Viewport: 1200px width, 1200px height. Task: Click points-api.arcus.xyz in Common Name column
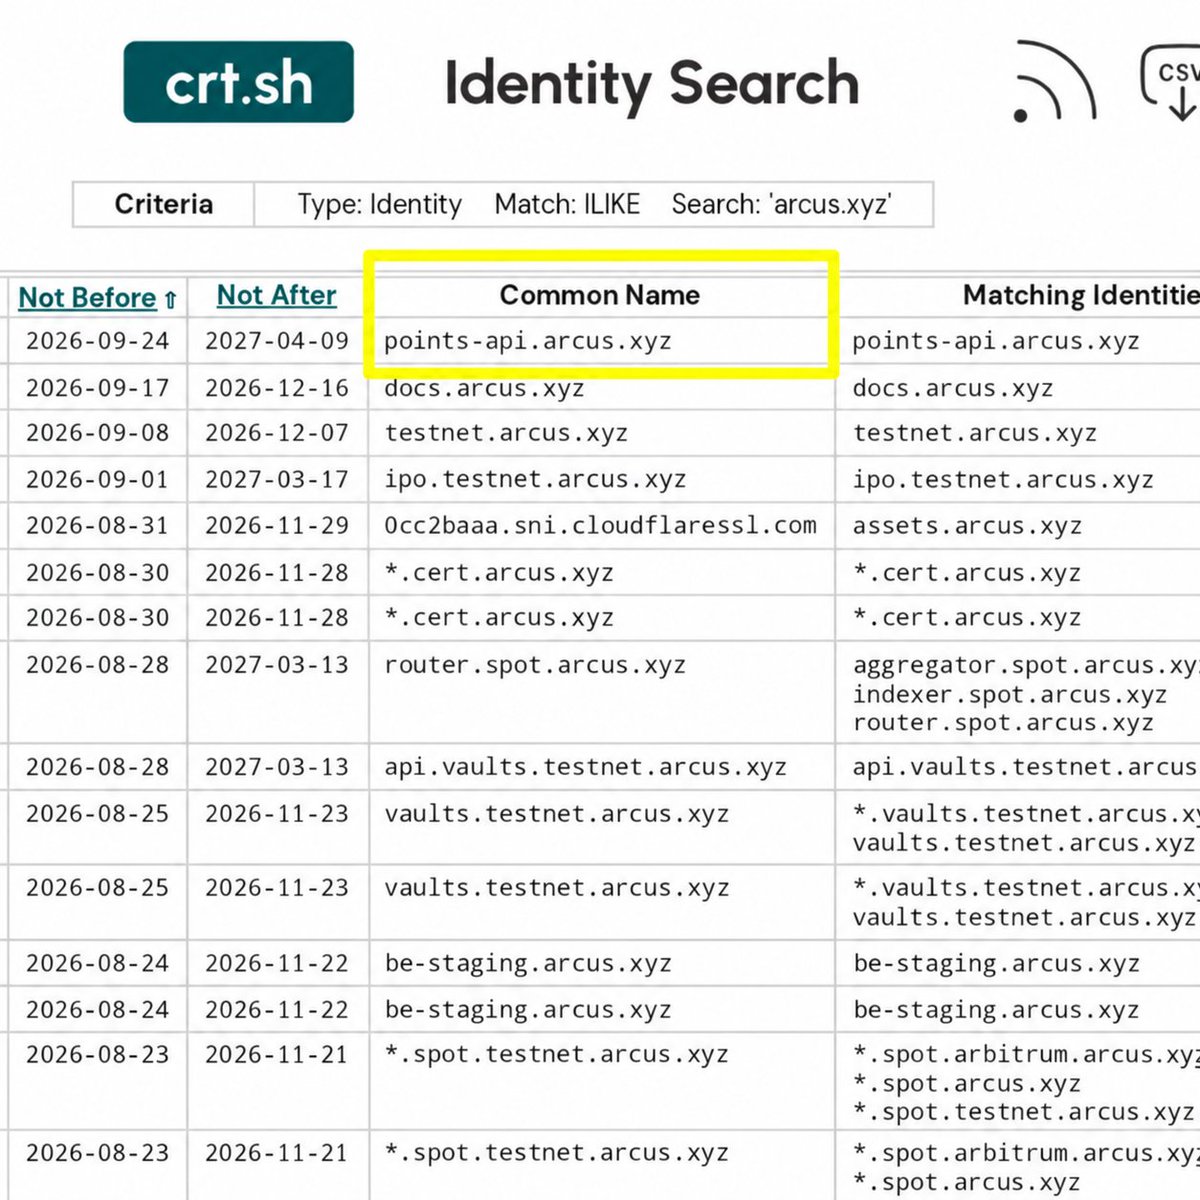point(528,341)
